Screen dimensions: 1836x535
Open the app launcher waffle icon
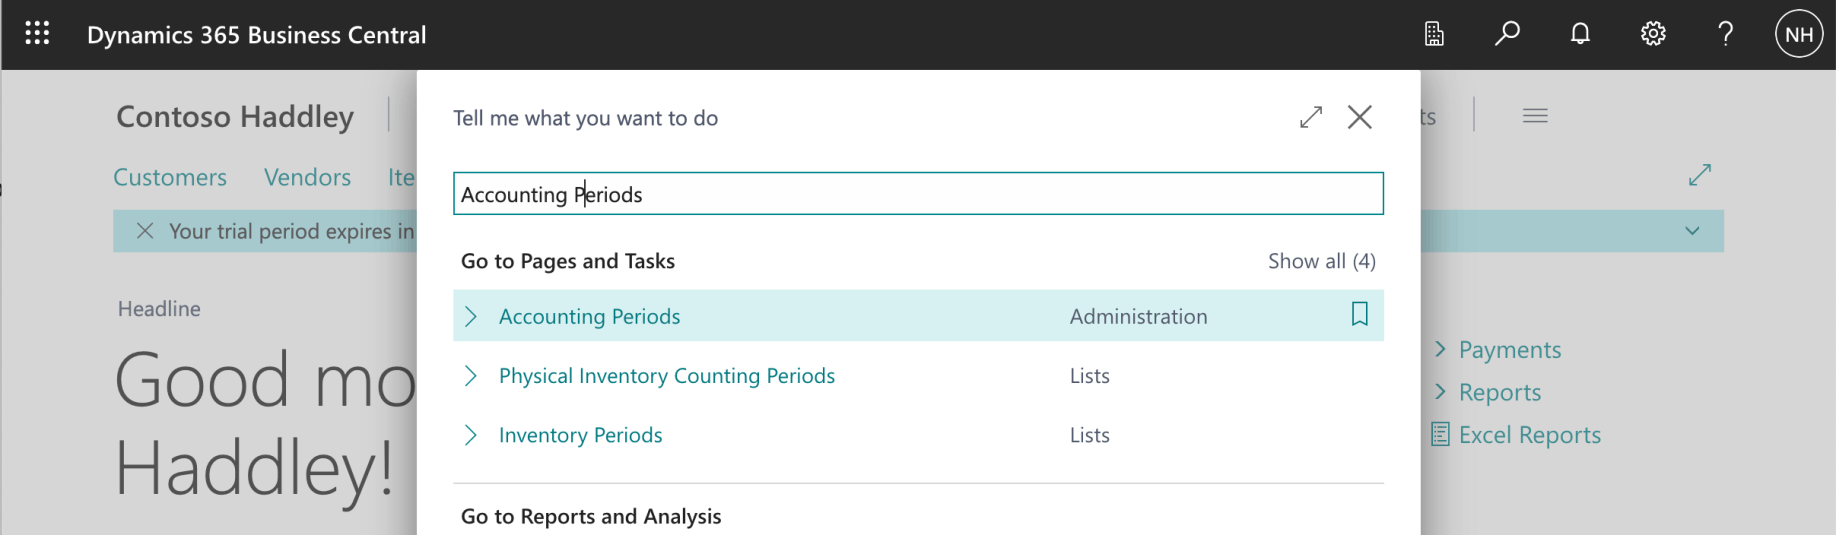(x=37, y=34)
